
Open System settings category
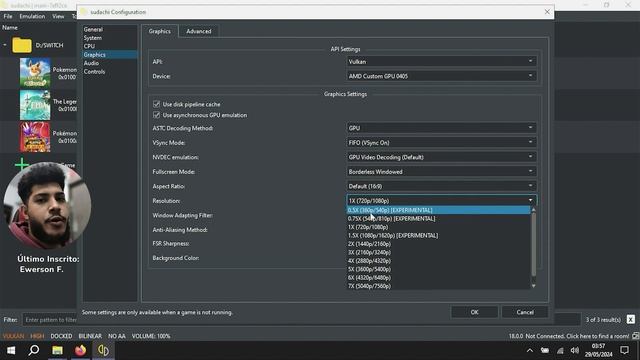[93, 38]
